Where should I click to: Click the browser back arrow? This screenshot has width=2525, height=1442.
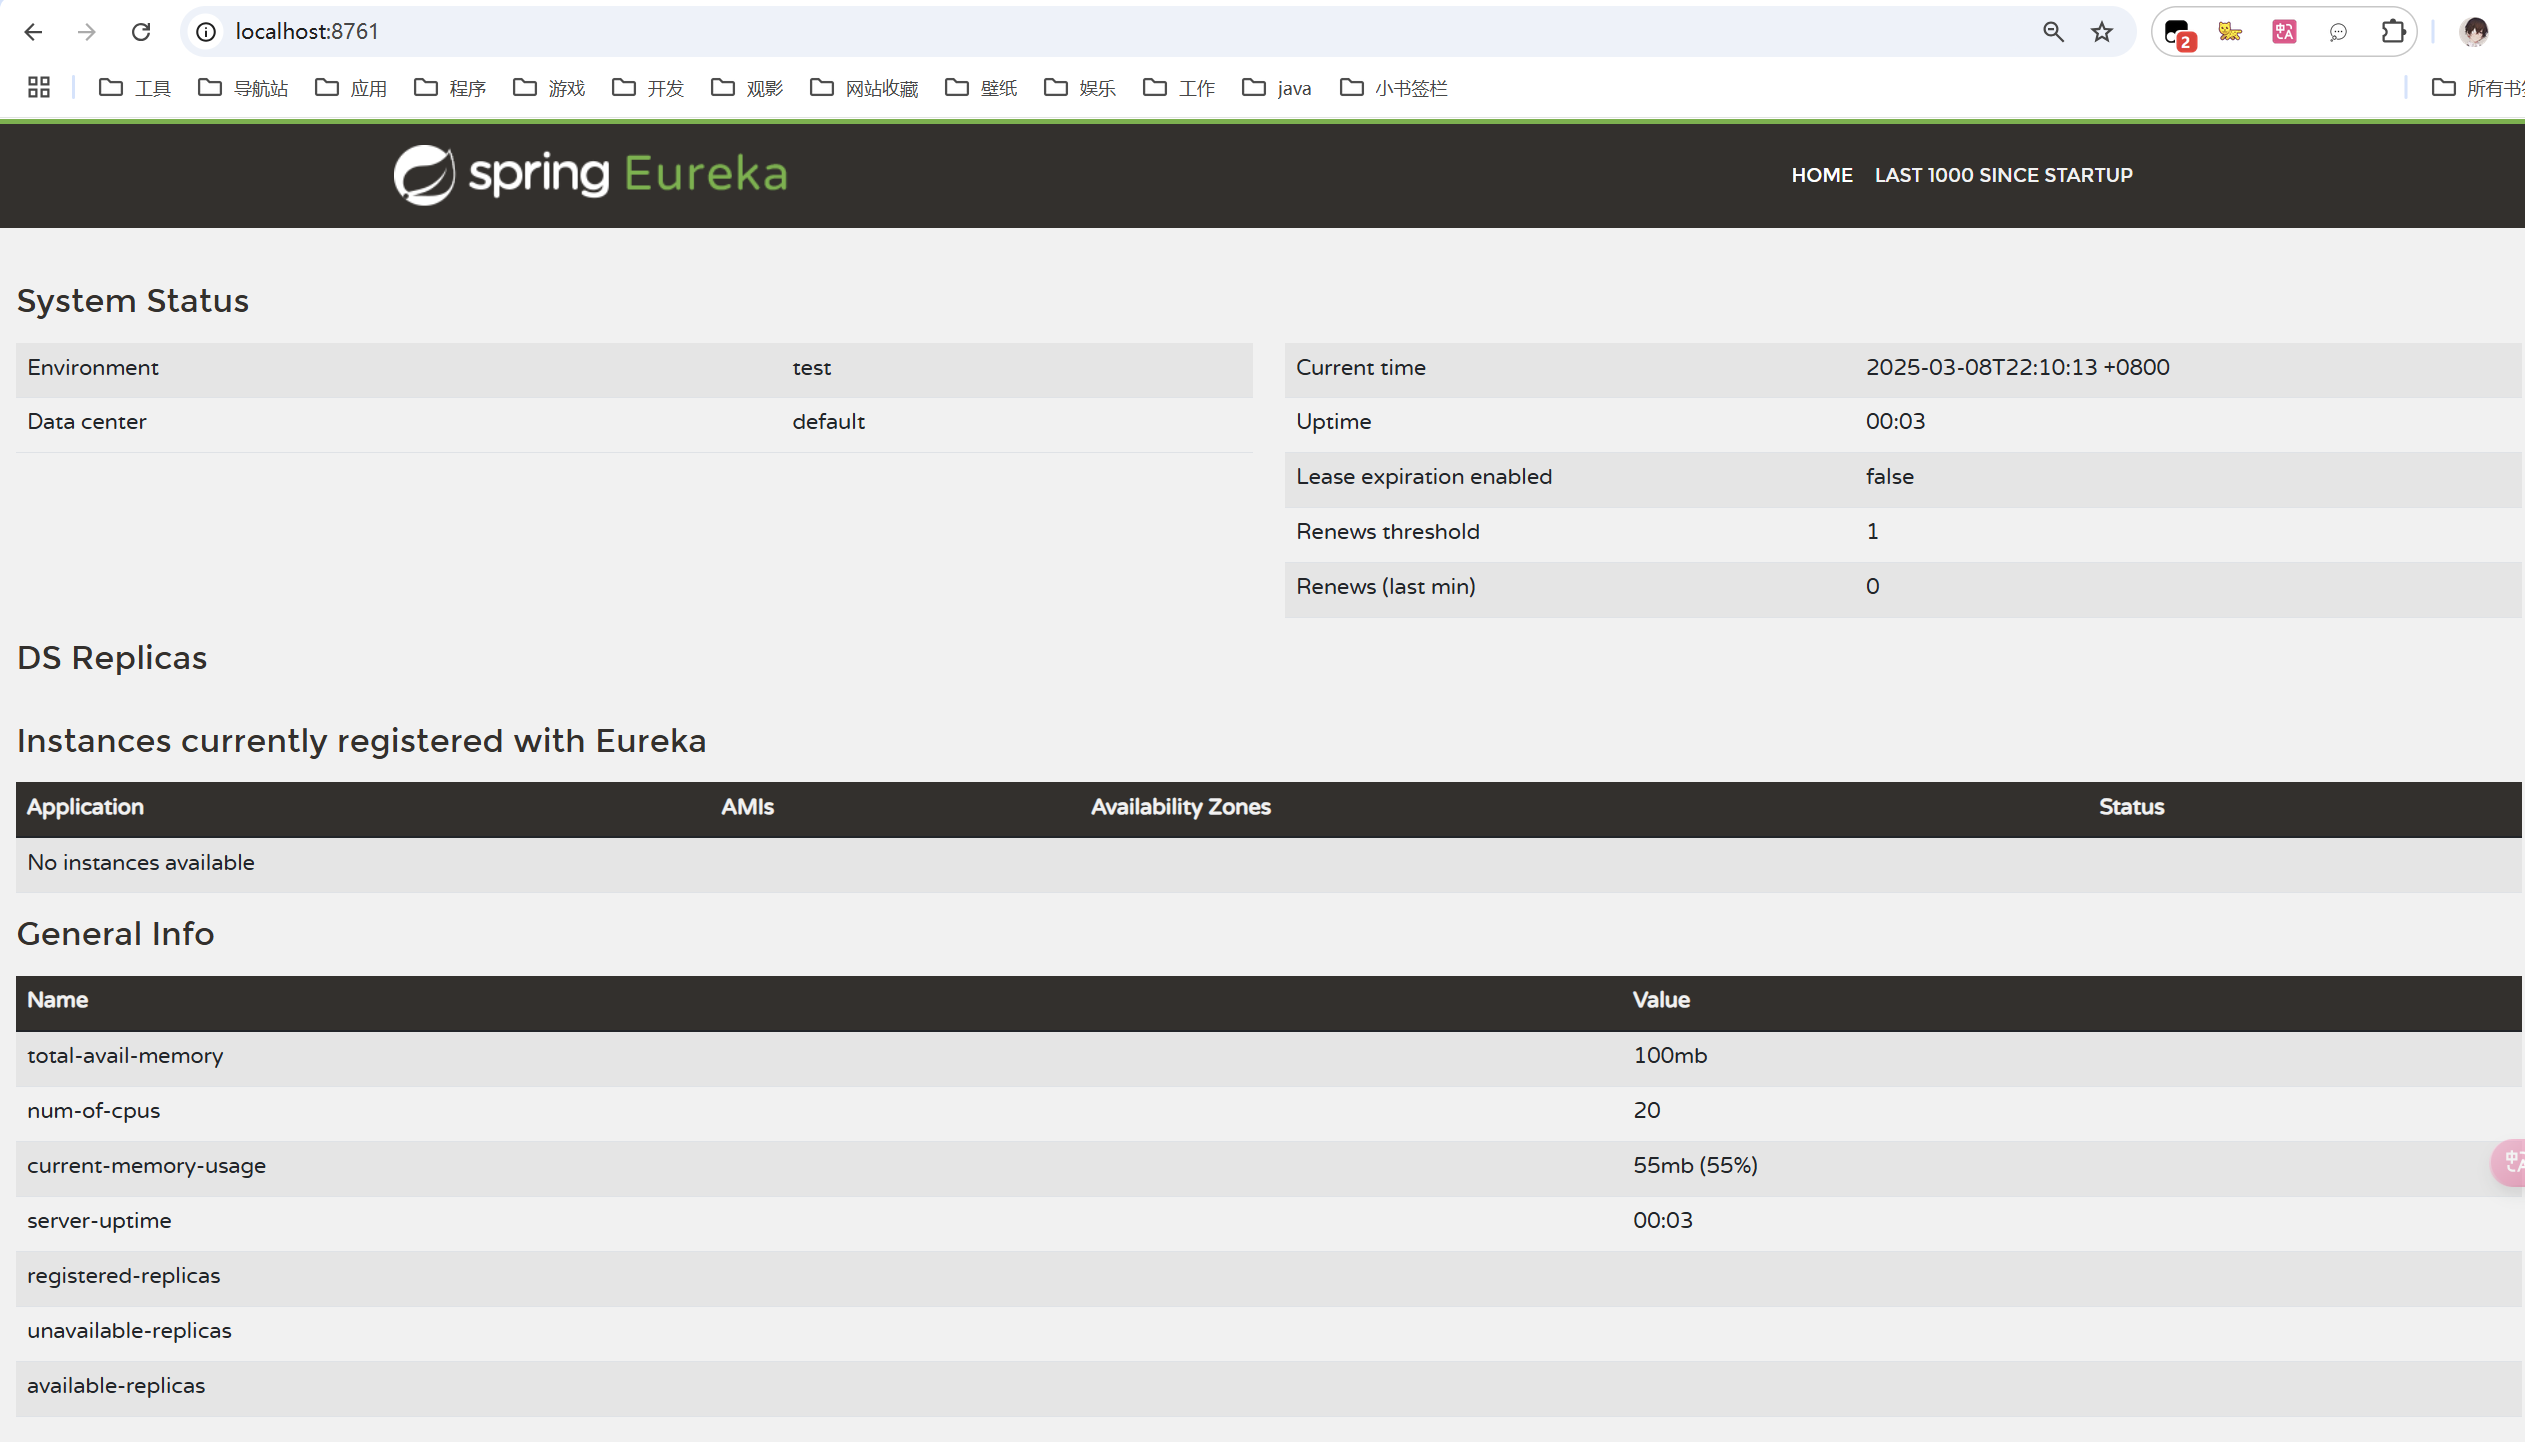[x=33, y=32]
